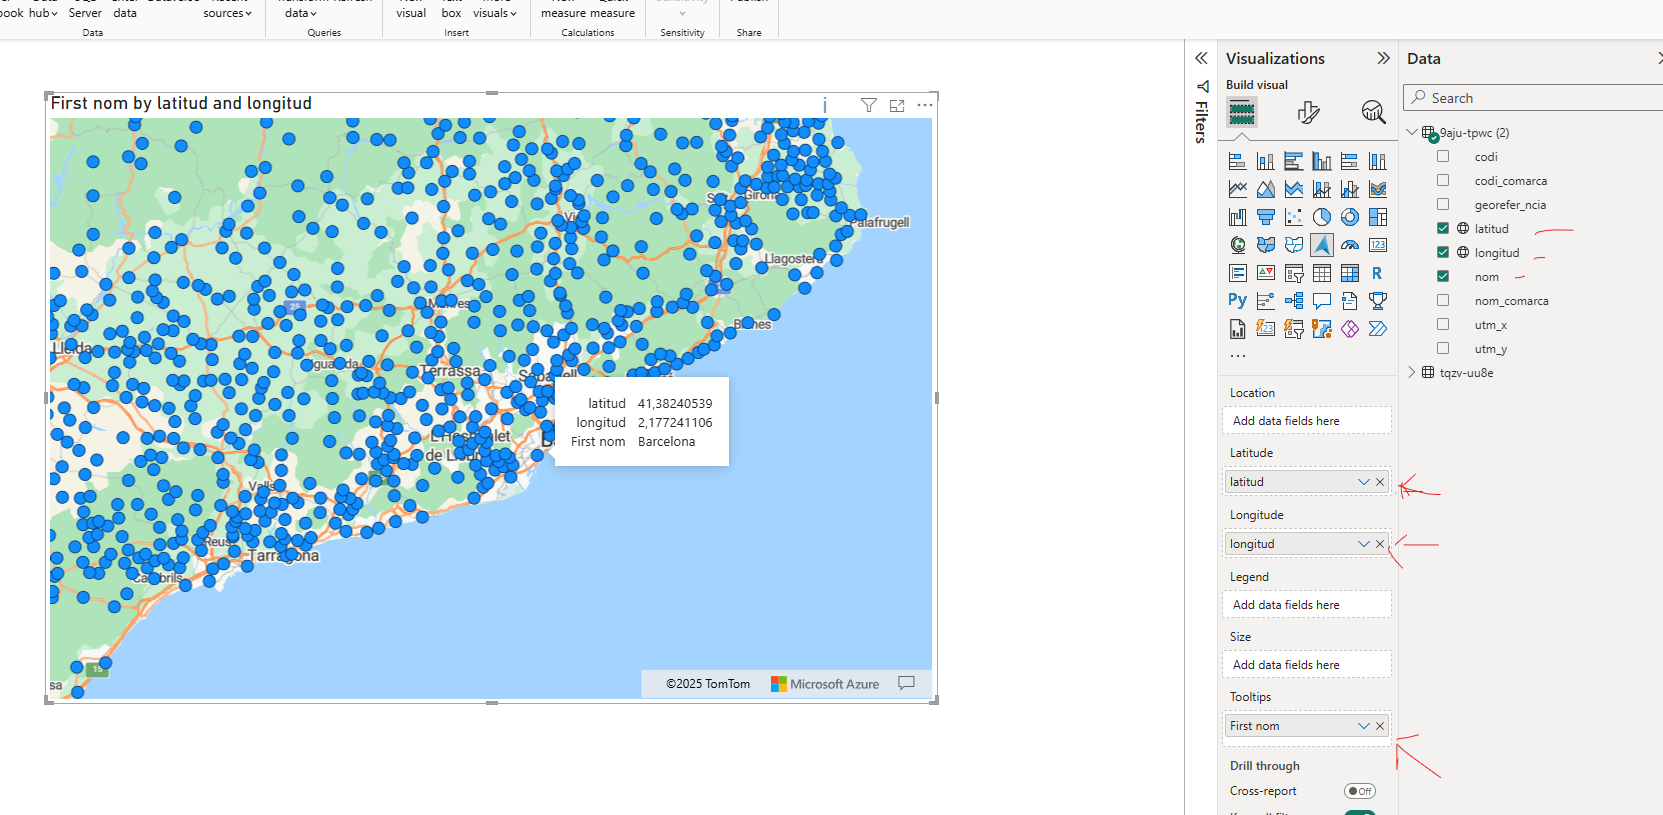Pick the R script visual
Image resolution: width=1663 pixels, height=815 pixels.
(1378, 273)
